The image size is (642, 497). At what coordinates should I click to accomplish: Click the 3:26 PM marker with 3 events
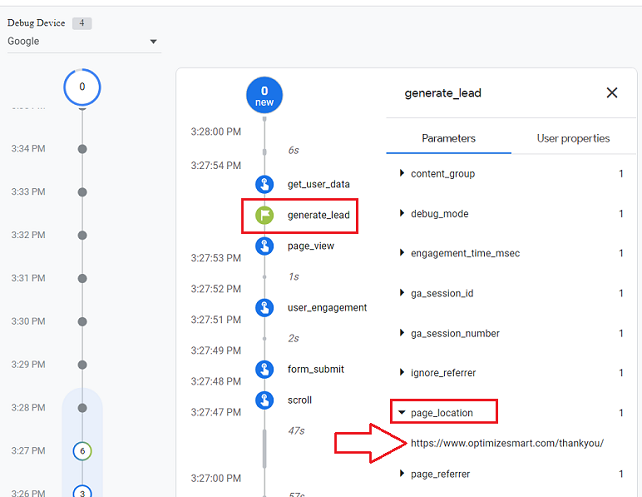point(82,491)
